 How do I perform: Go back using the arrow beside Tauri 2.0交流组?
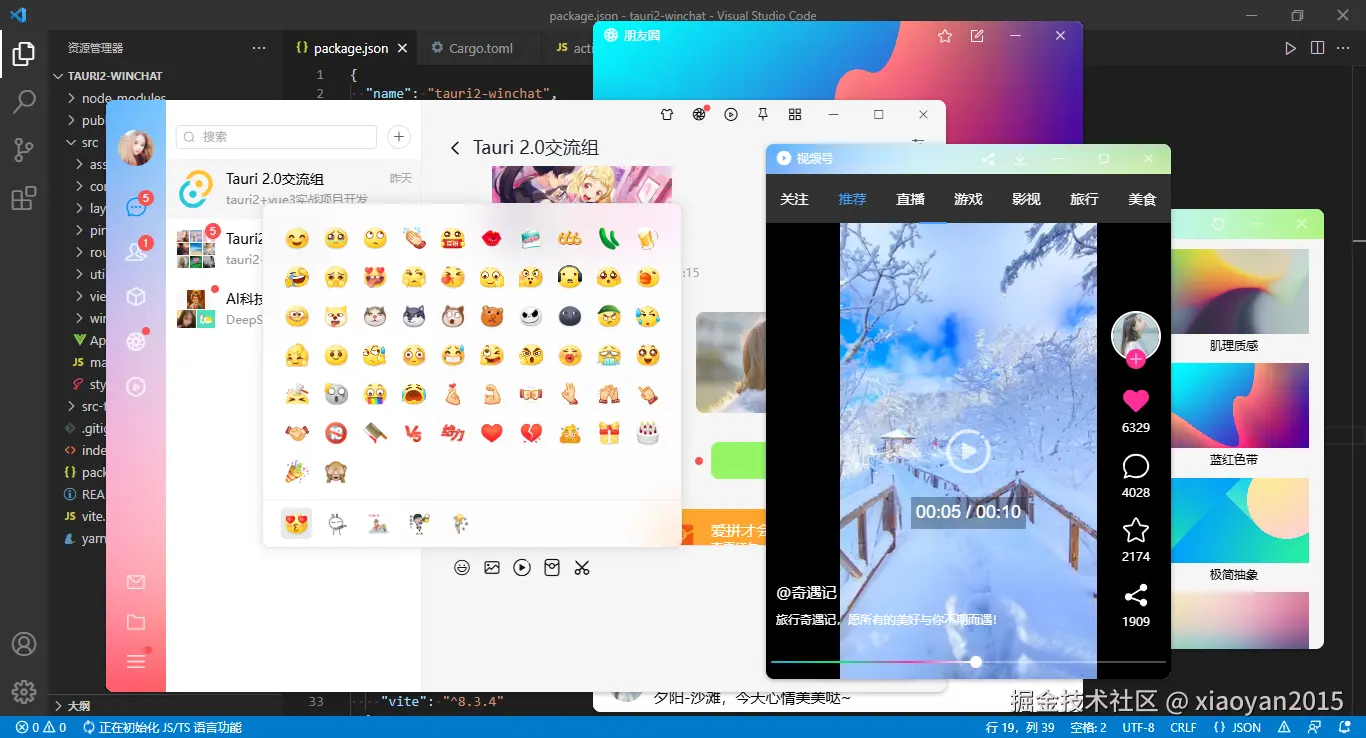click(x=455, y=148)
